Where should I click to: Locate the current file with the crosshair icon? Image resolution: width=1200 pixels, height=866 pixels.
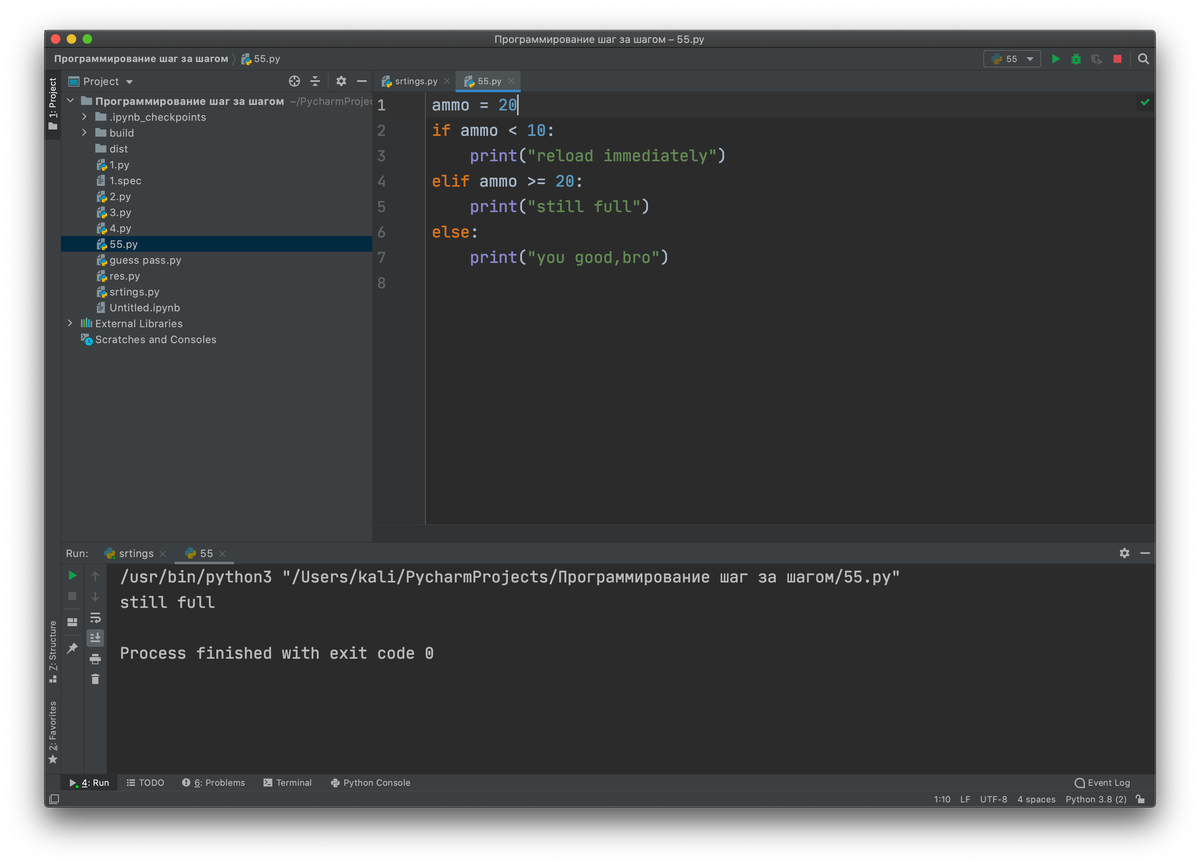click(294, 81)
